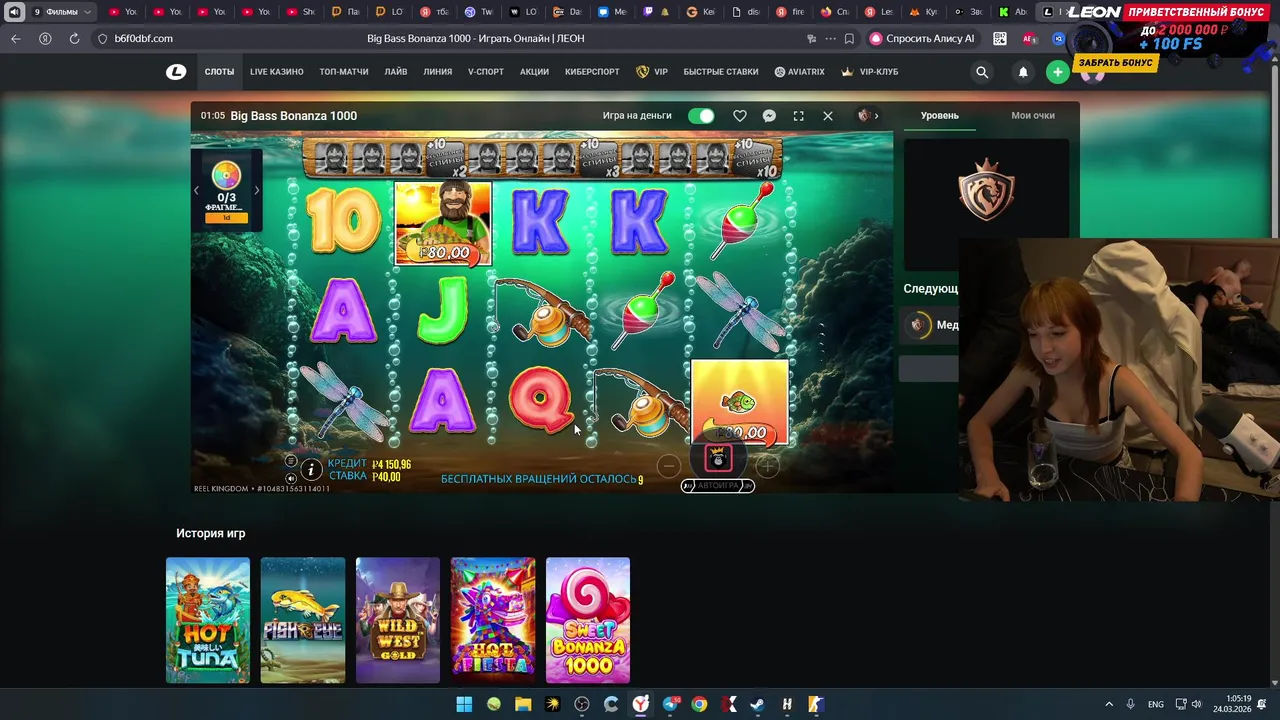Open Wild West Gold from game history
The width and height of the screenshot is (1280, 720).
(x=398, y=620)
